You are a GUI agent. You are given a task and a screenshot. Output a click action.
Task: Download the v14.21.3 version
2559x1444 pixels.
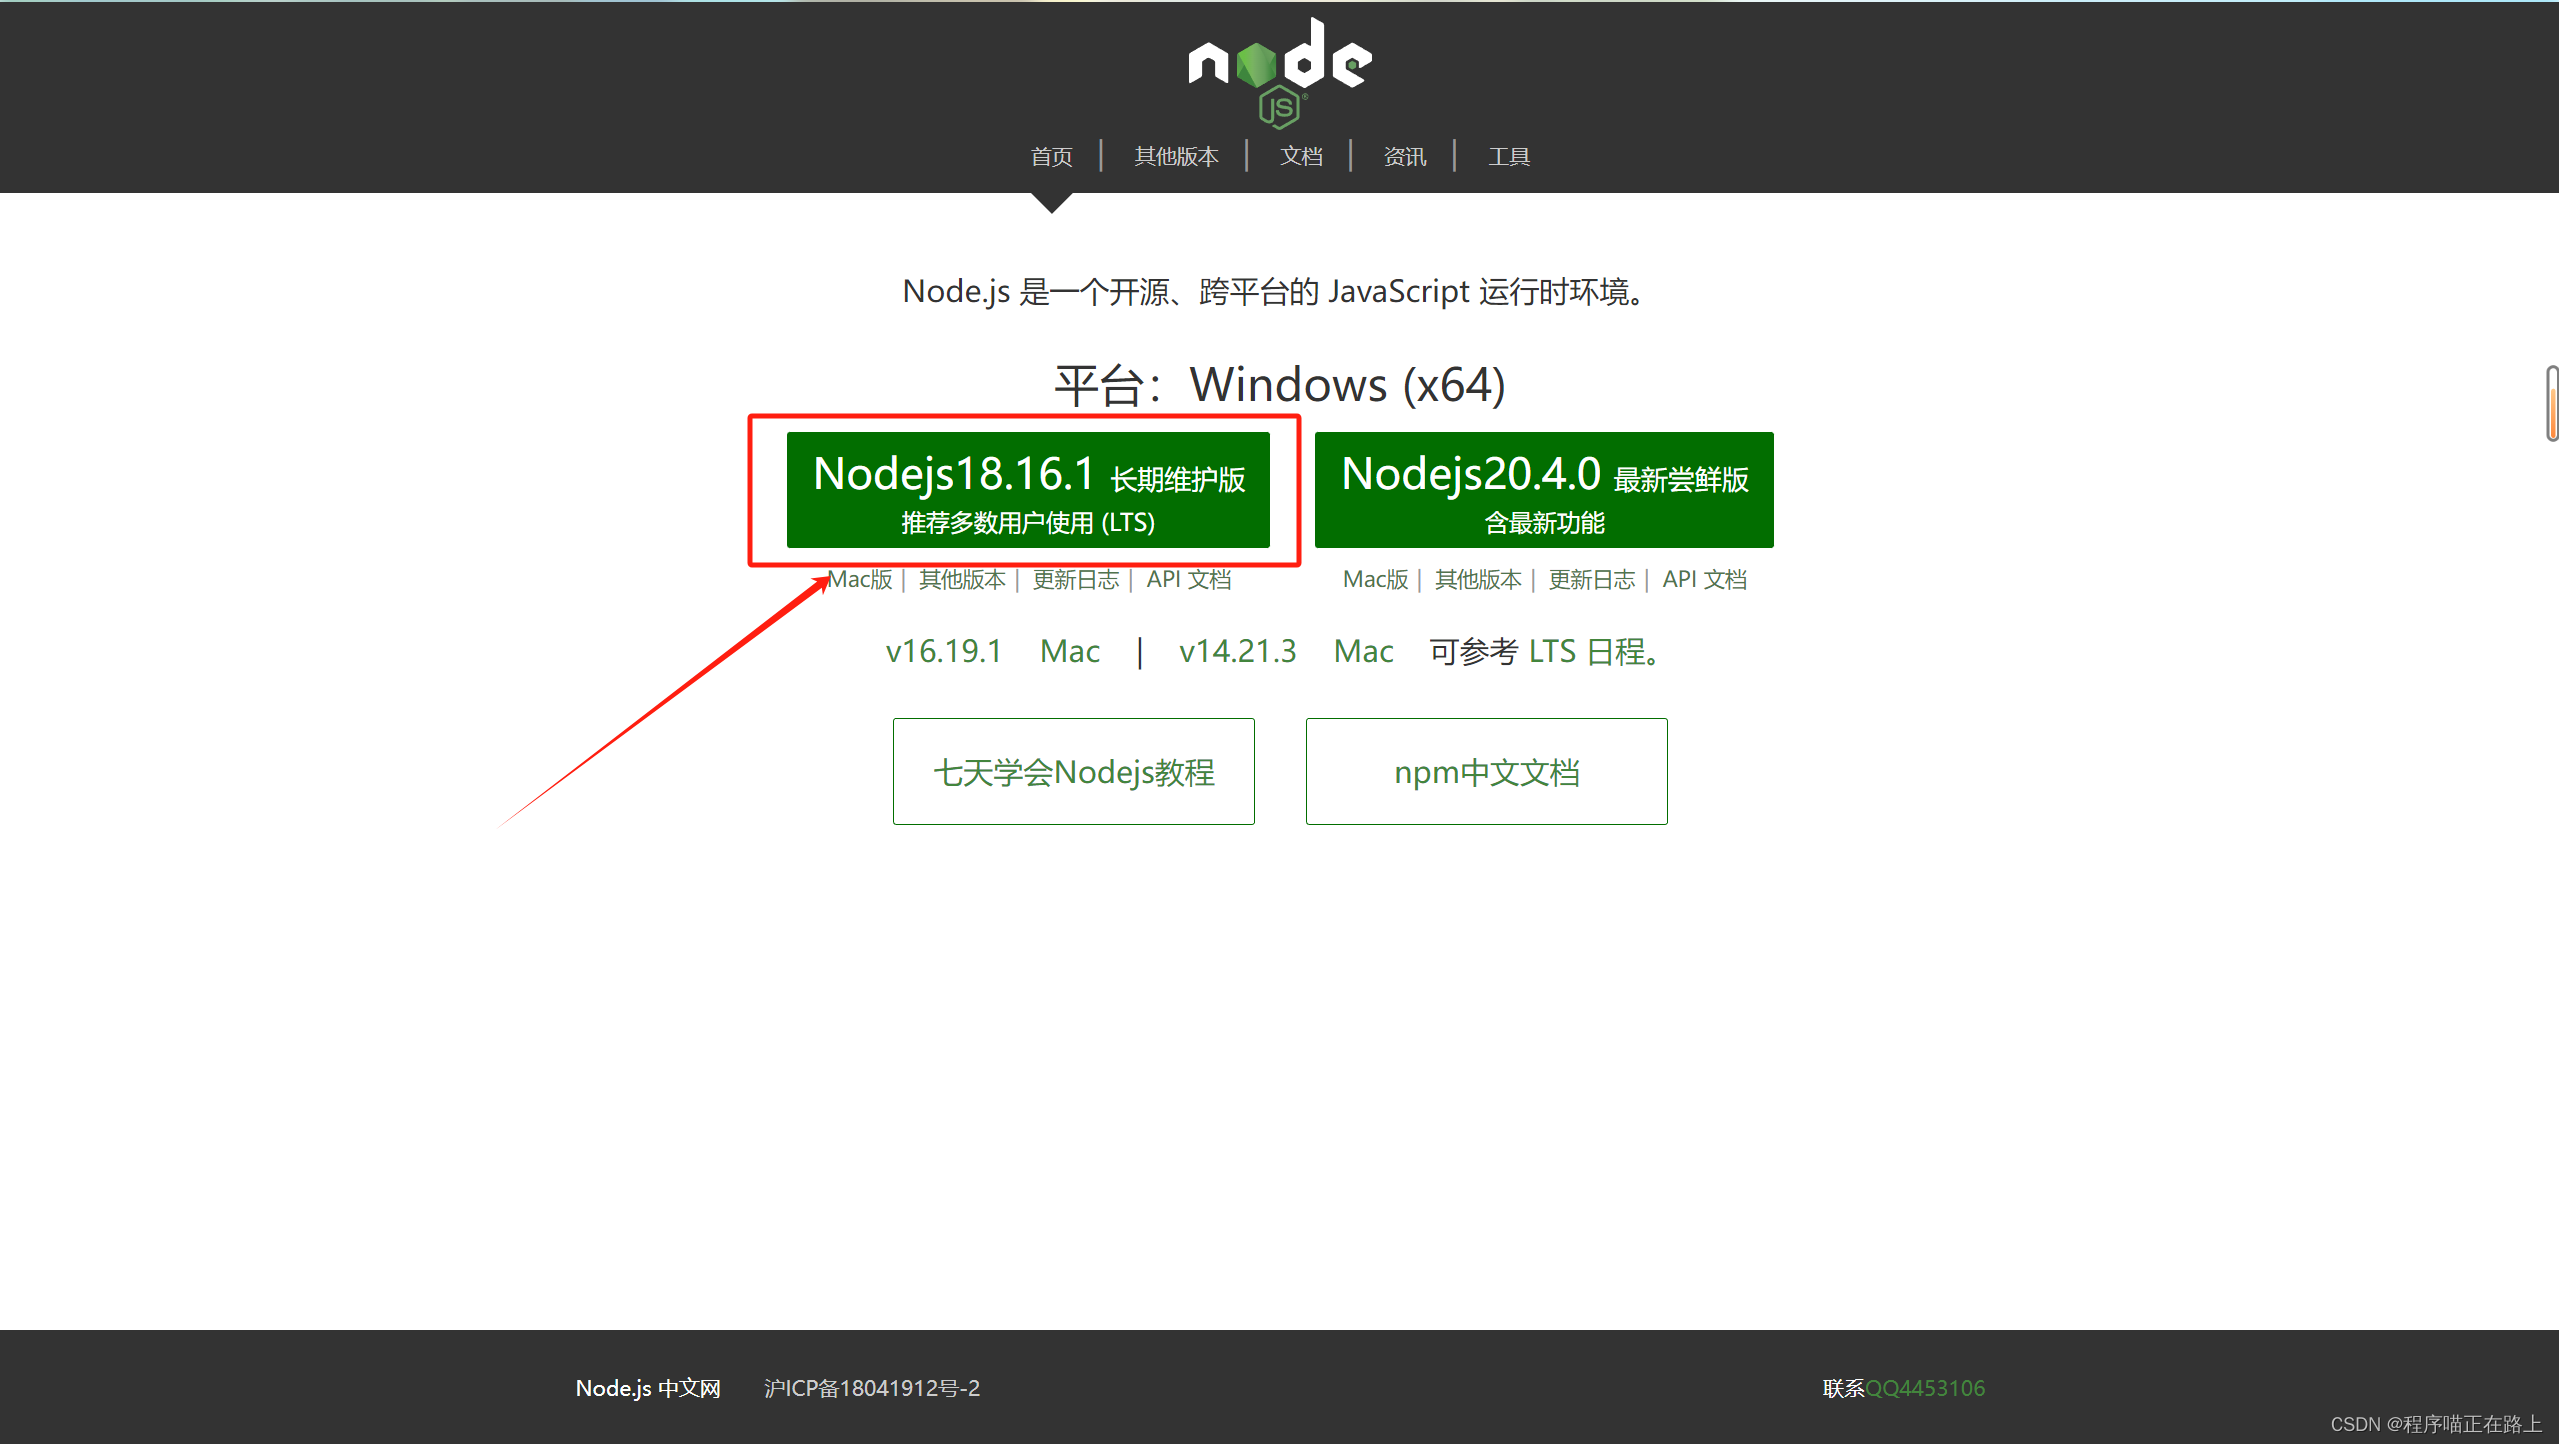(1237, 651)
